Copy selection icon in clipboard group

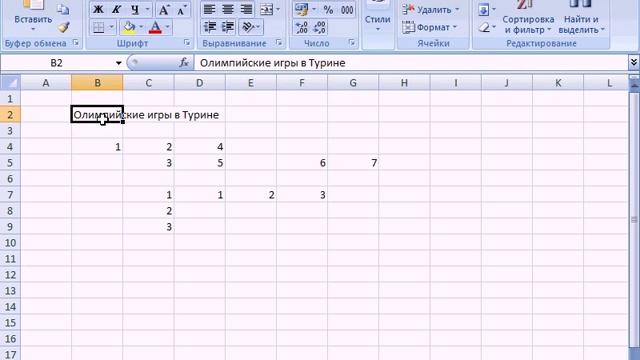(63, 10)
